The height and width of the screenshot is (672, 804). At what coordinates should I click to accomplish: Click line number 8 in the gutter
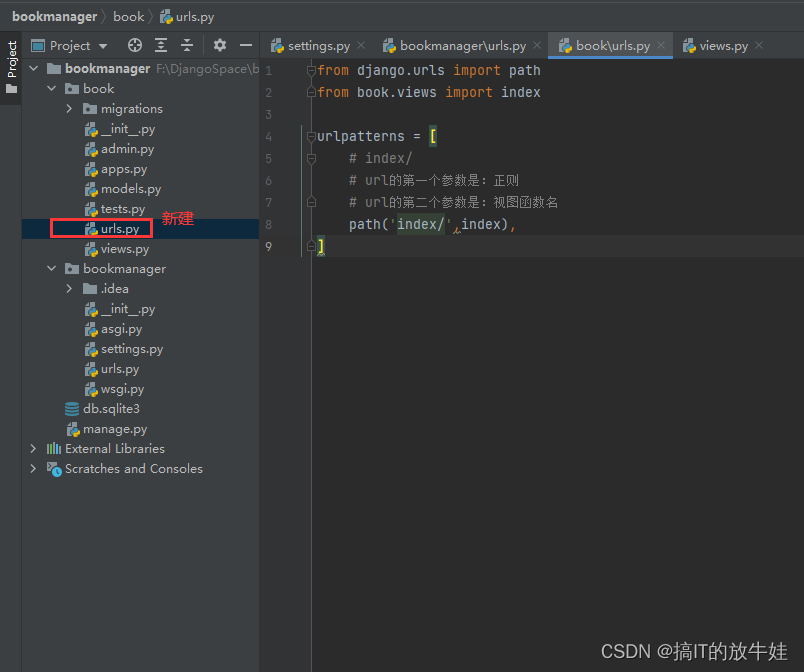pos(269,225)
